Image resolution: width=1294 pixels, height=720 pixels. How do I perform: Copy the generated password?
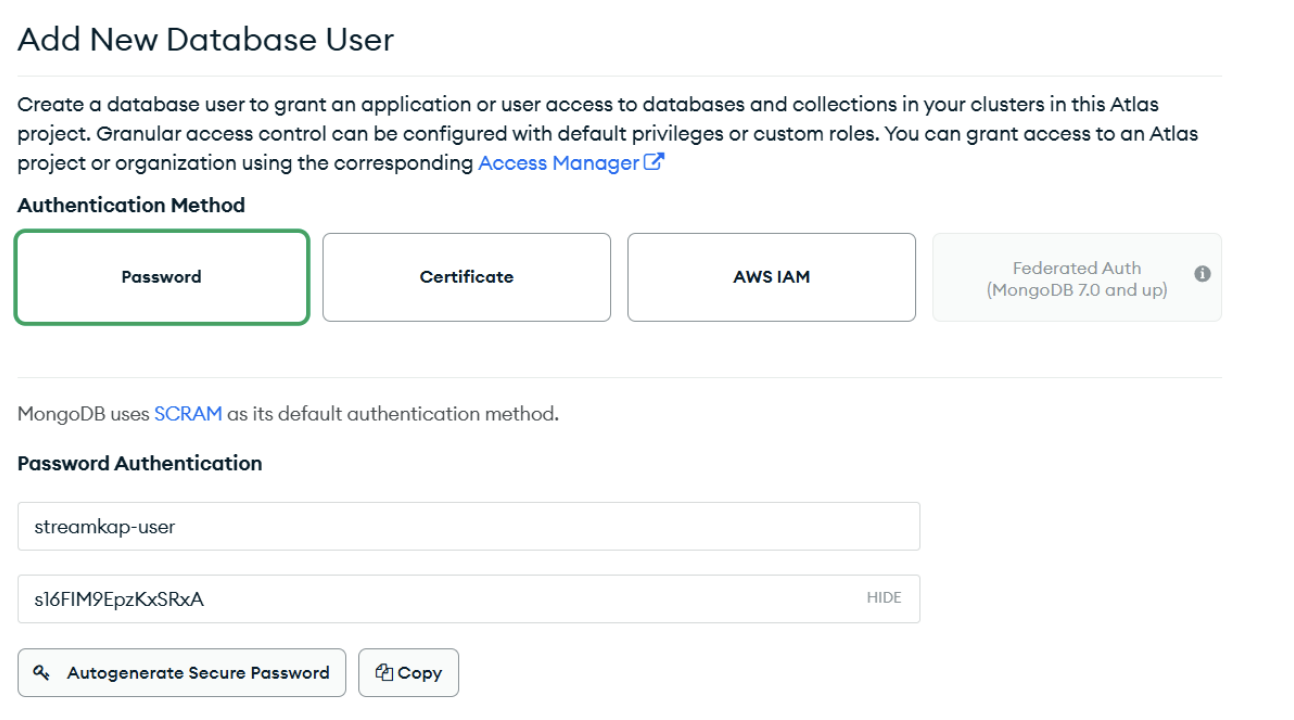pyautogui.click(x=408, y=673)
